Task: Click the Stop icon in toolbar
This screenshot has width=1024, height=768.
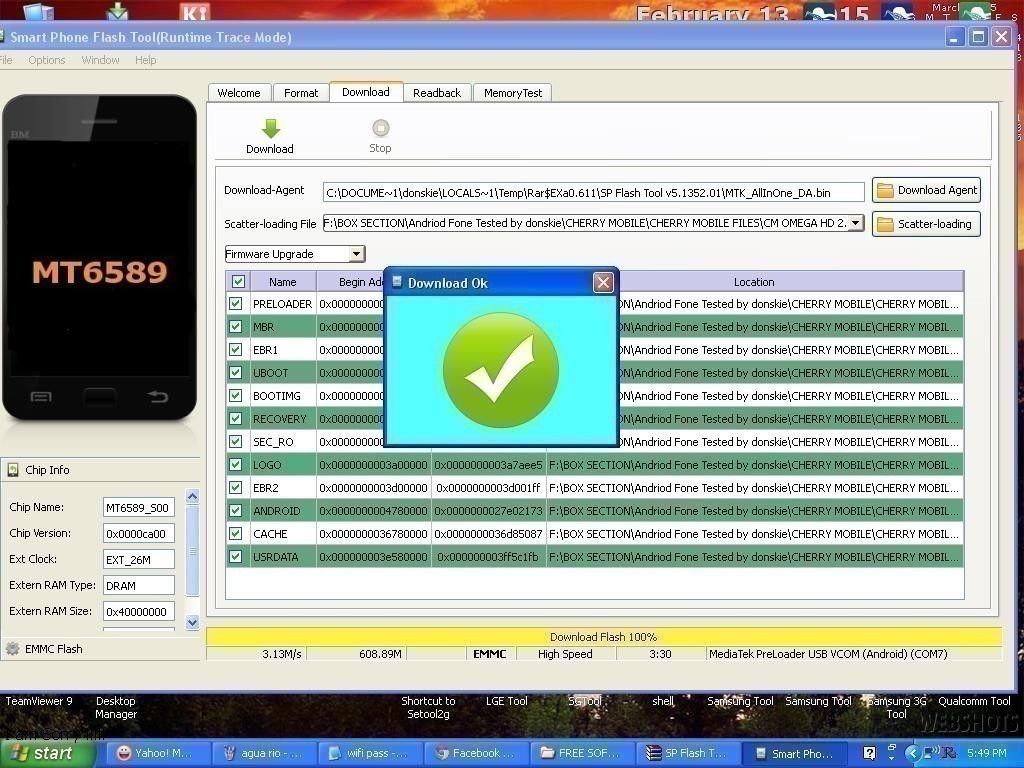Action: pos(380,127)
